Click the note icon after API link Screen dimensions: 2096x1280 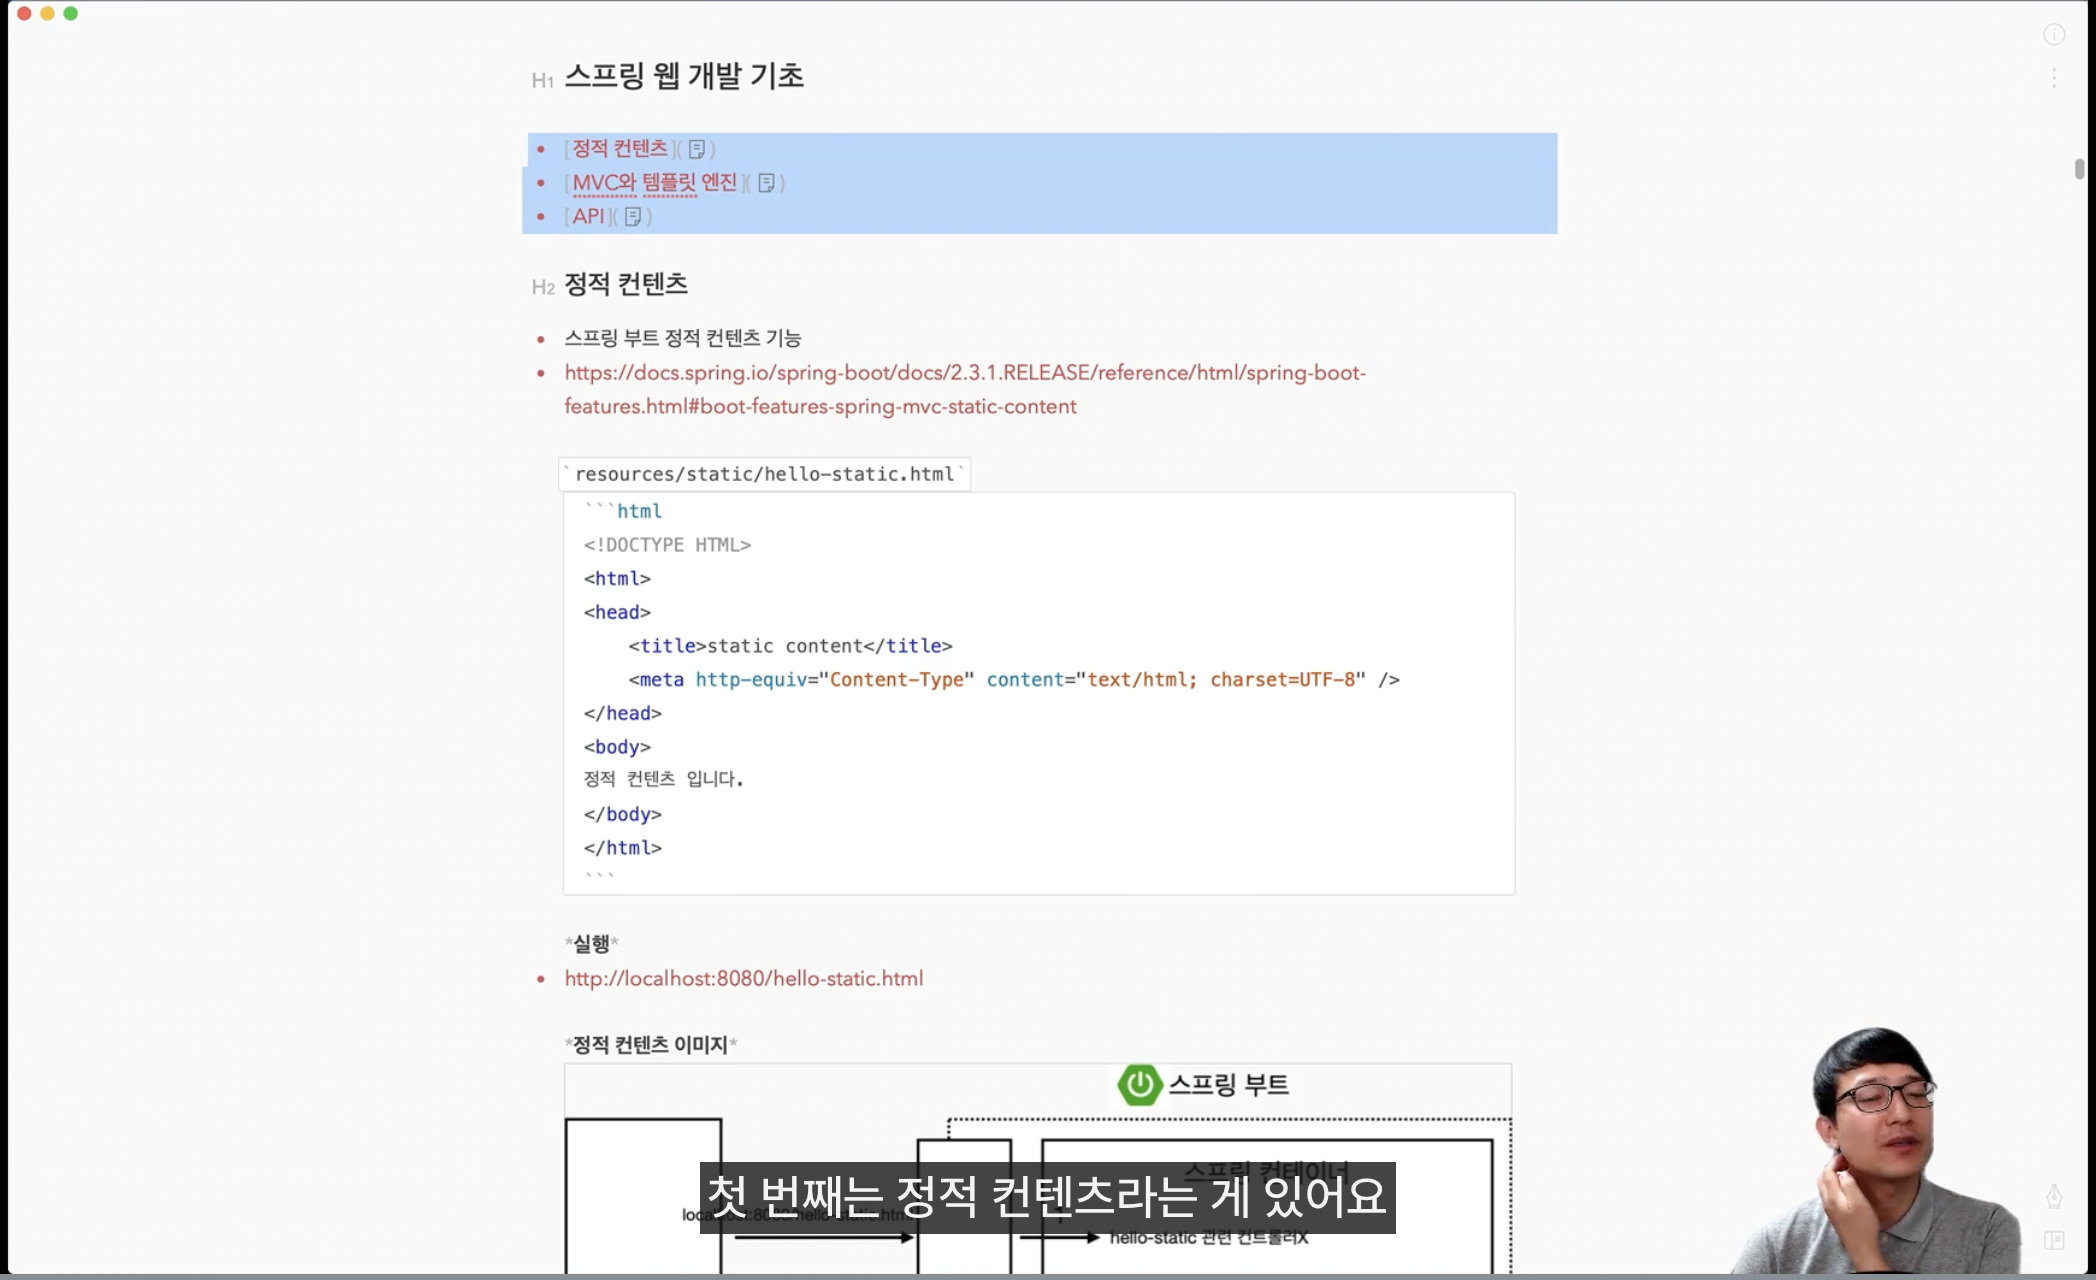[633, 216]
